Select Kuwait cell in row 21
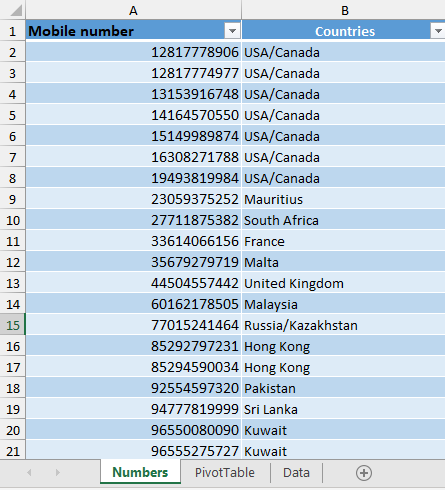This screenshot has width=445, height=490. pyautogui.click(x=343, y=451)
